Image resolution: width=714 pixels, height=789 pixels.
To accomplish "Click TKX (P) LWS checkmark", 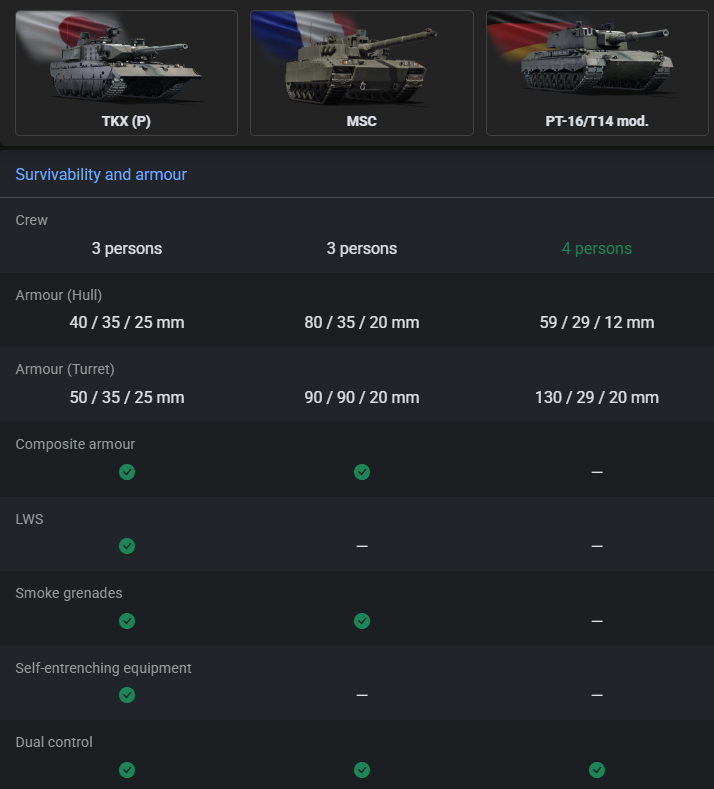I will point(127,546).
